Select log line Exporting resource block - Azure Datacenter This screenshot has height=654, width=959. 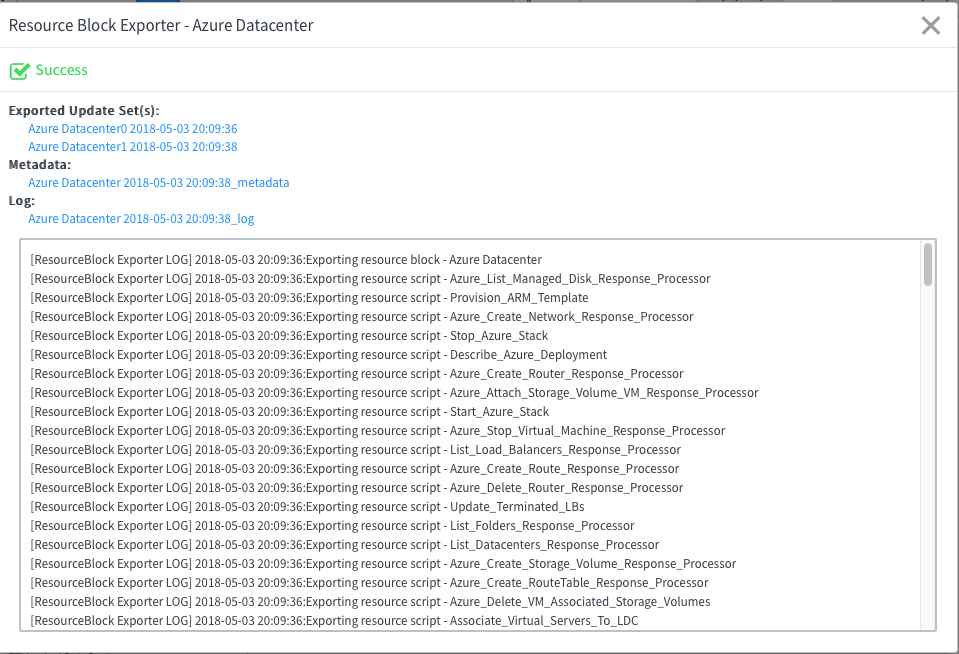click(x=286, y=260)
